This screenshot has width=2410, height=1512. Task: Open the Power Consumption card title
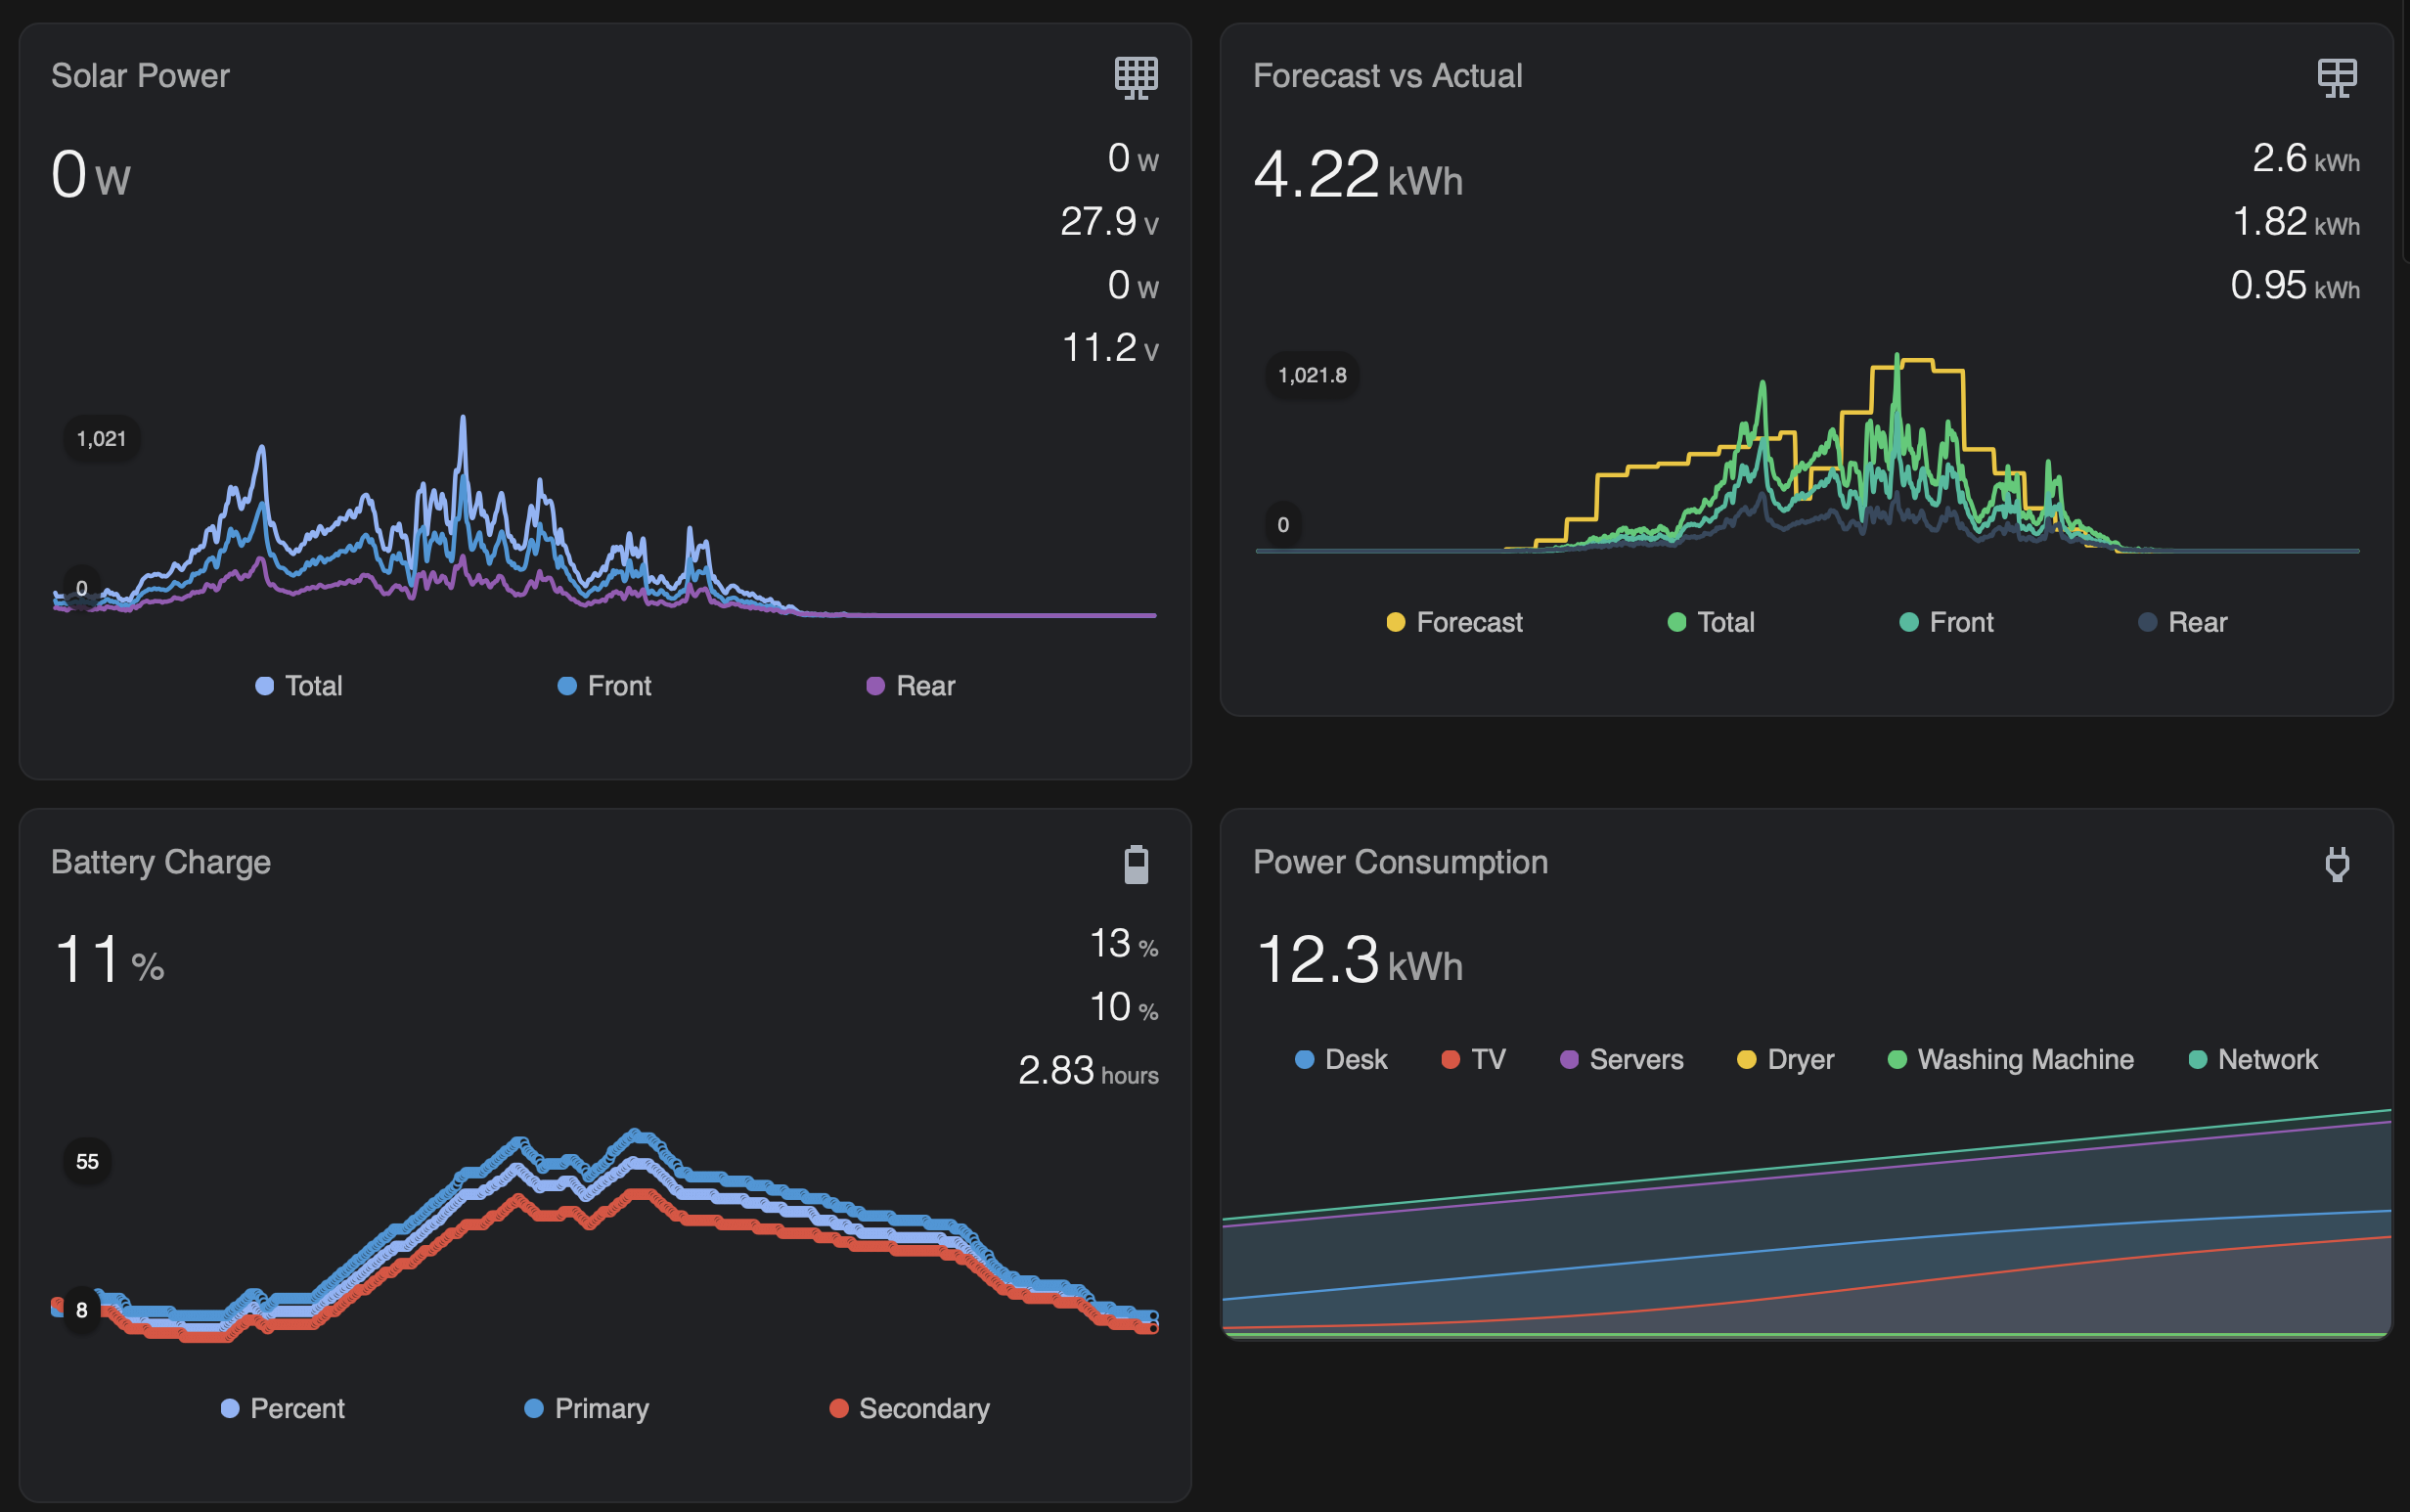click(x=1400, y=862)
